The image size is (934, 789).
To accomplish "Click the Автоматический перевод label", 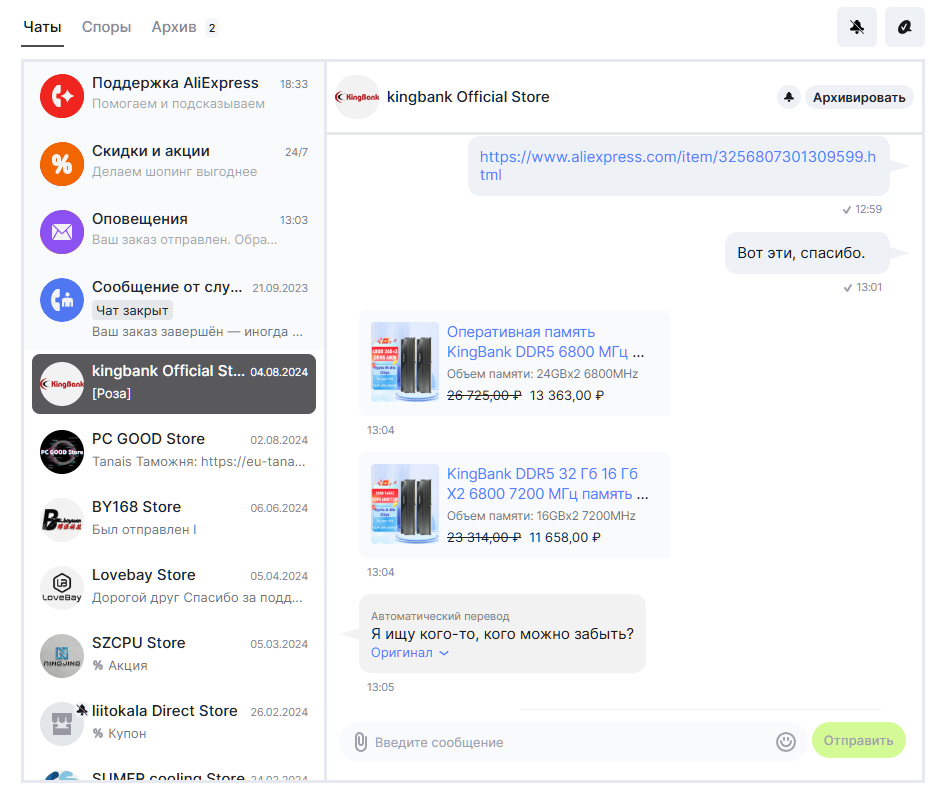I will [x=440, y=616].
